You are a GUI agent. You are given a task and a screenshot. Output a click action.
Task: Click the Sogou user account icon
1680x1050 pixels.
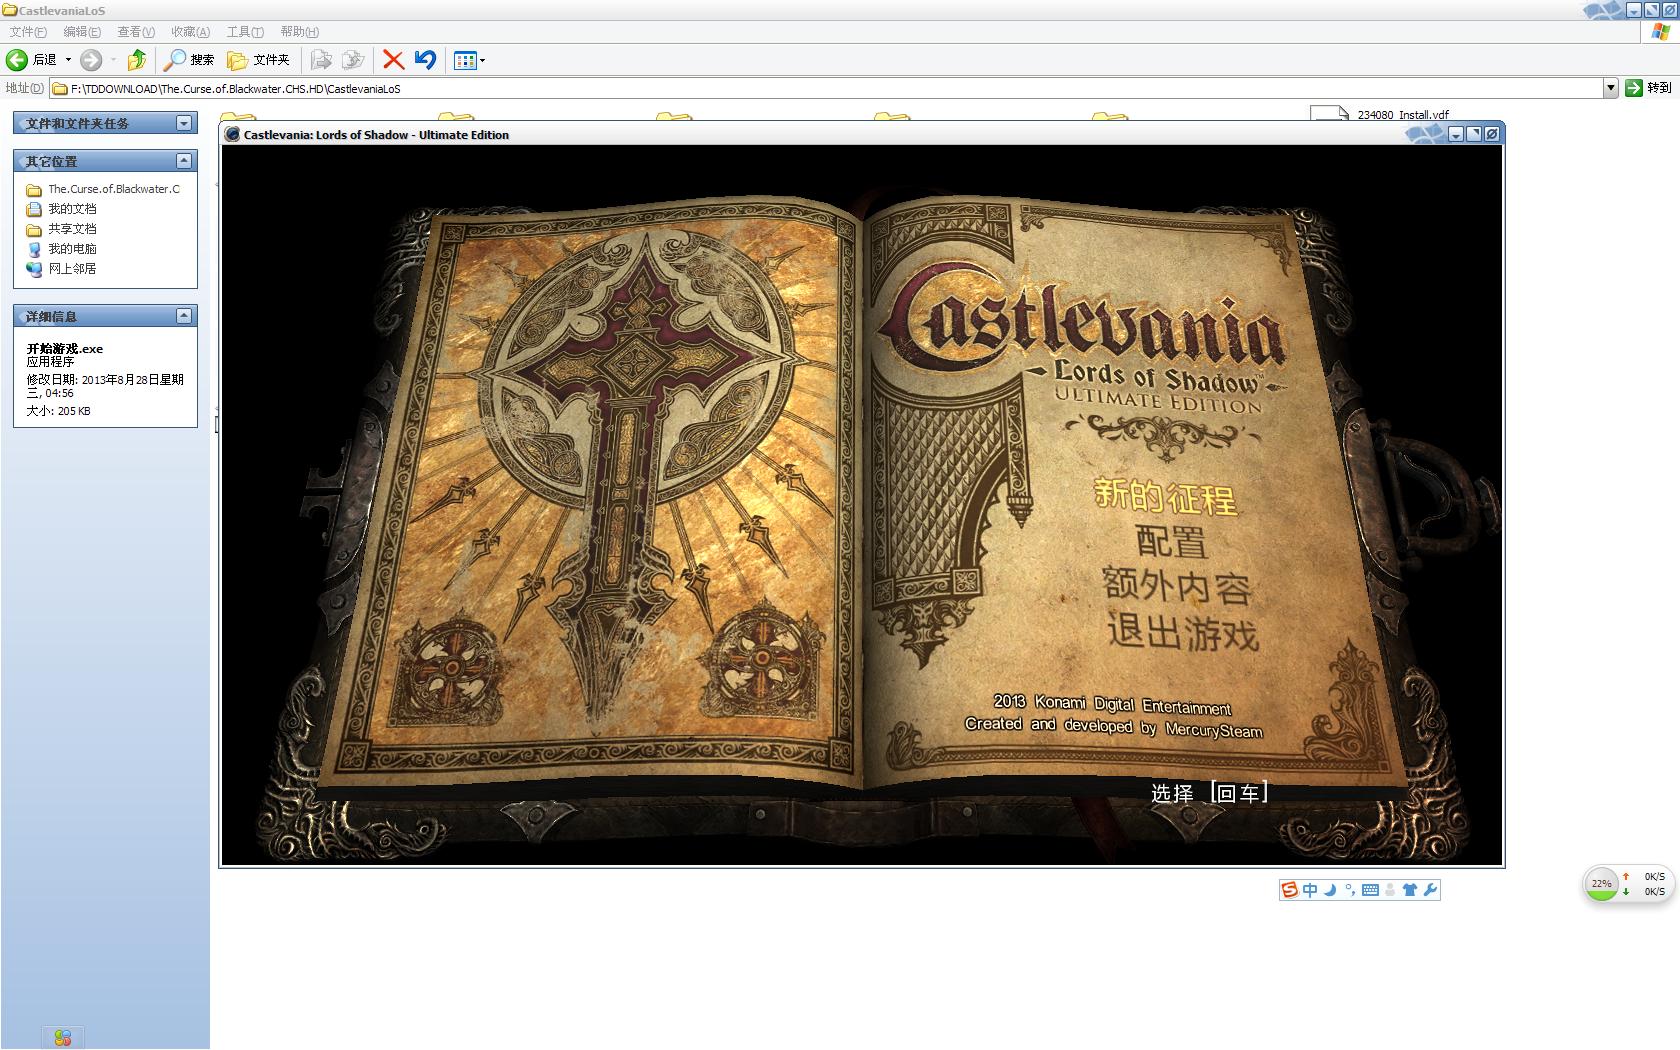1390,890
